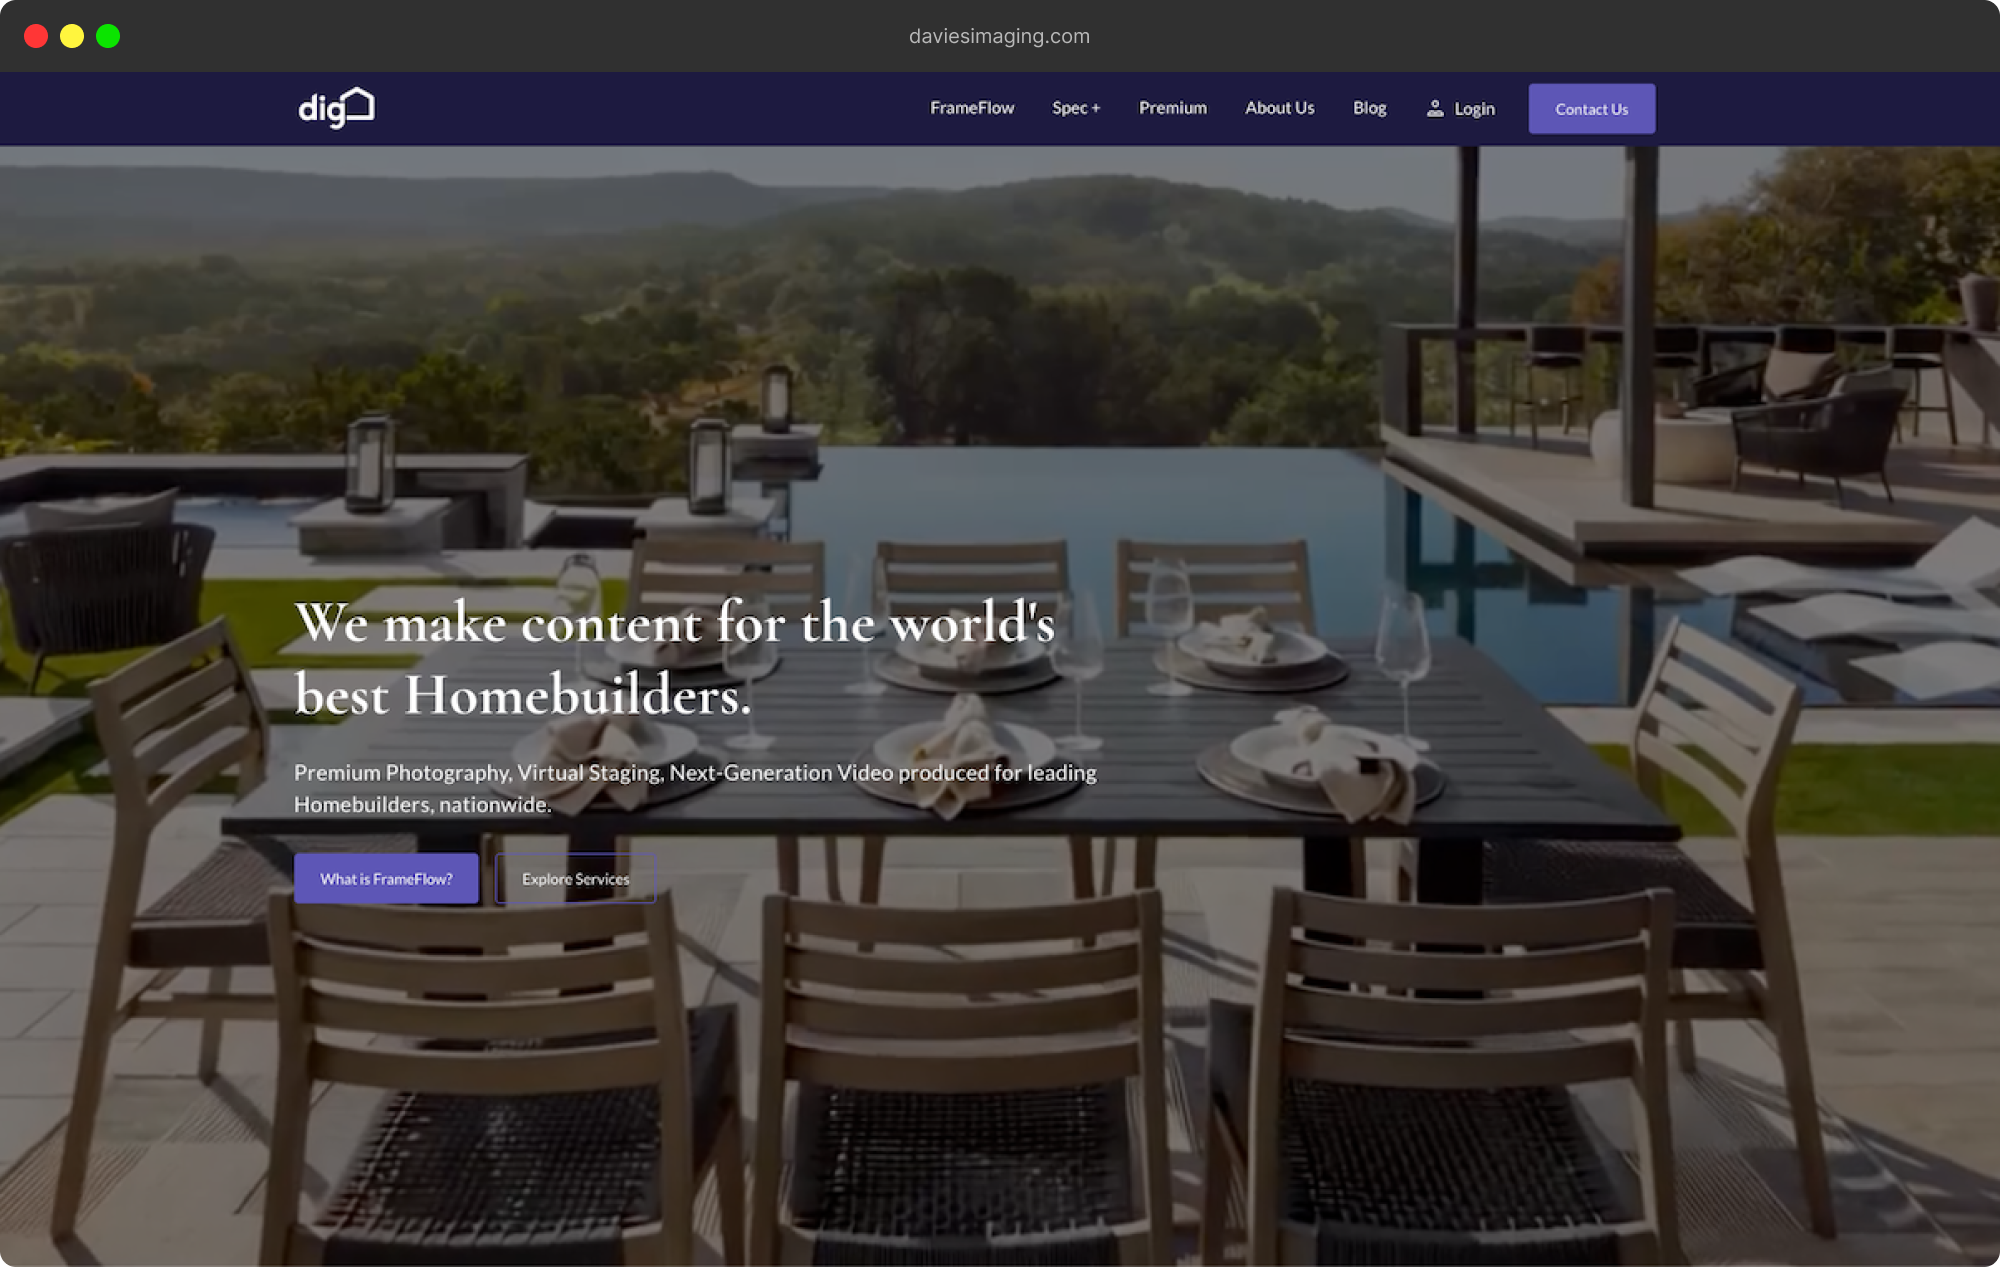Click the house outline in the dig logo

[358, 104]
